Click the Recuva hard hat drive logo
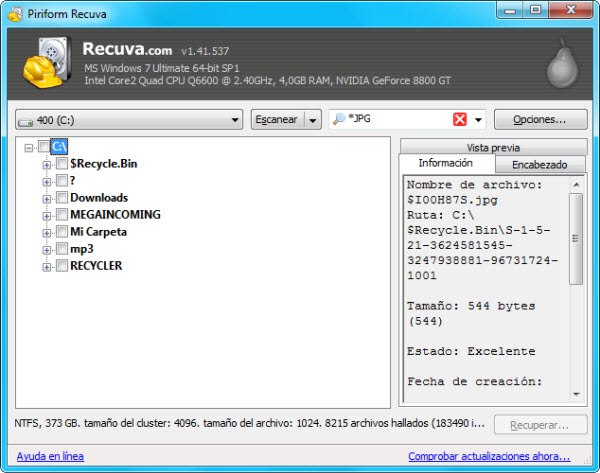This screenshot has width=600, height=473. pos(47,62)
